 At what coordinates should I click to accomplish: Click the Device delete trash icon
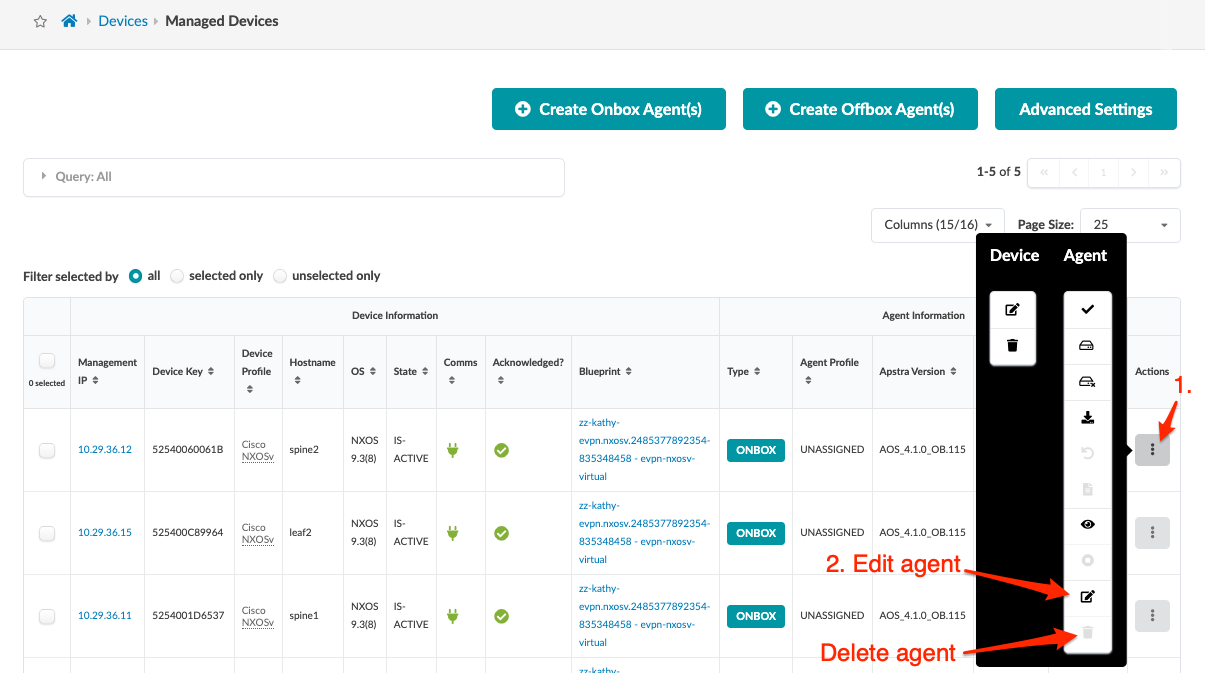pyautogui.click(x=1012, y=346)
